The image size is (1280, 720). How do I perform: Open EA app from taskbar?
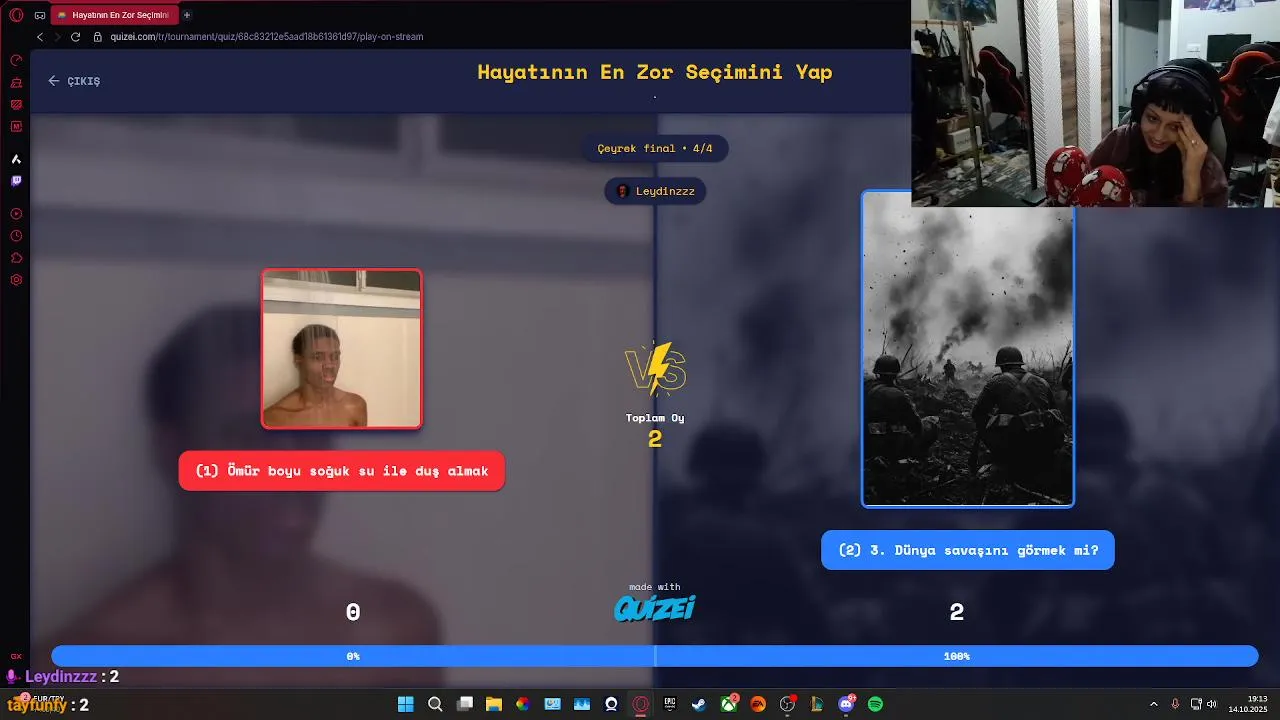click(758, 704)
